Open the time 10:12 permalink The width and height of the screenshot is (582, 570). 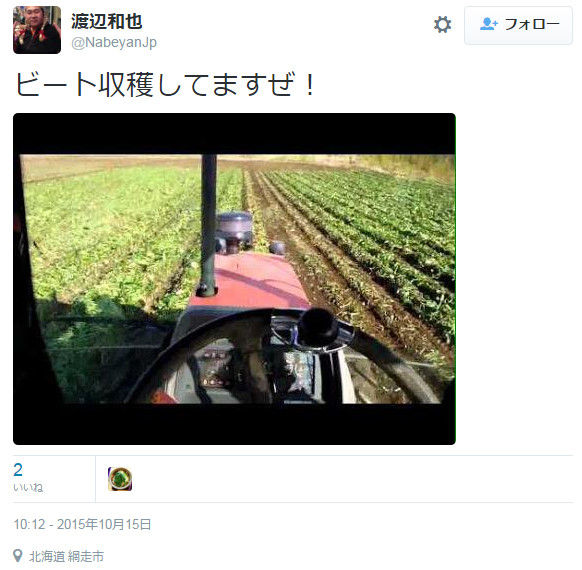click(x=29, y=524)
